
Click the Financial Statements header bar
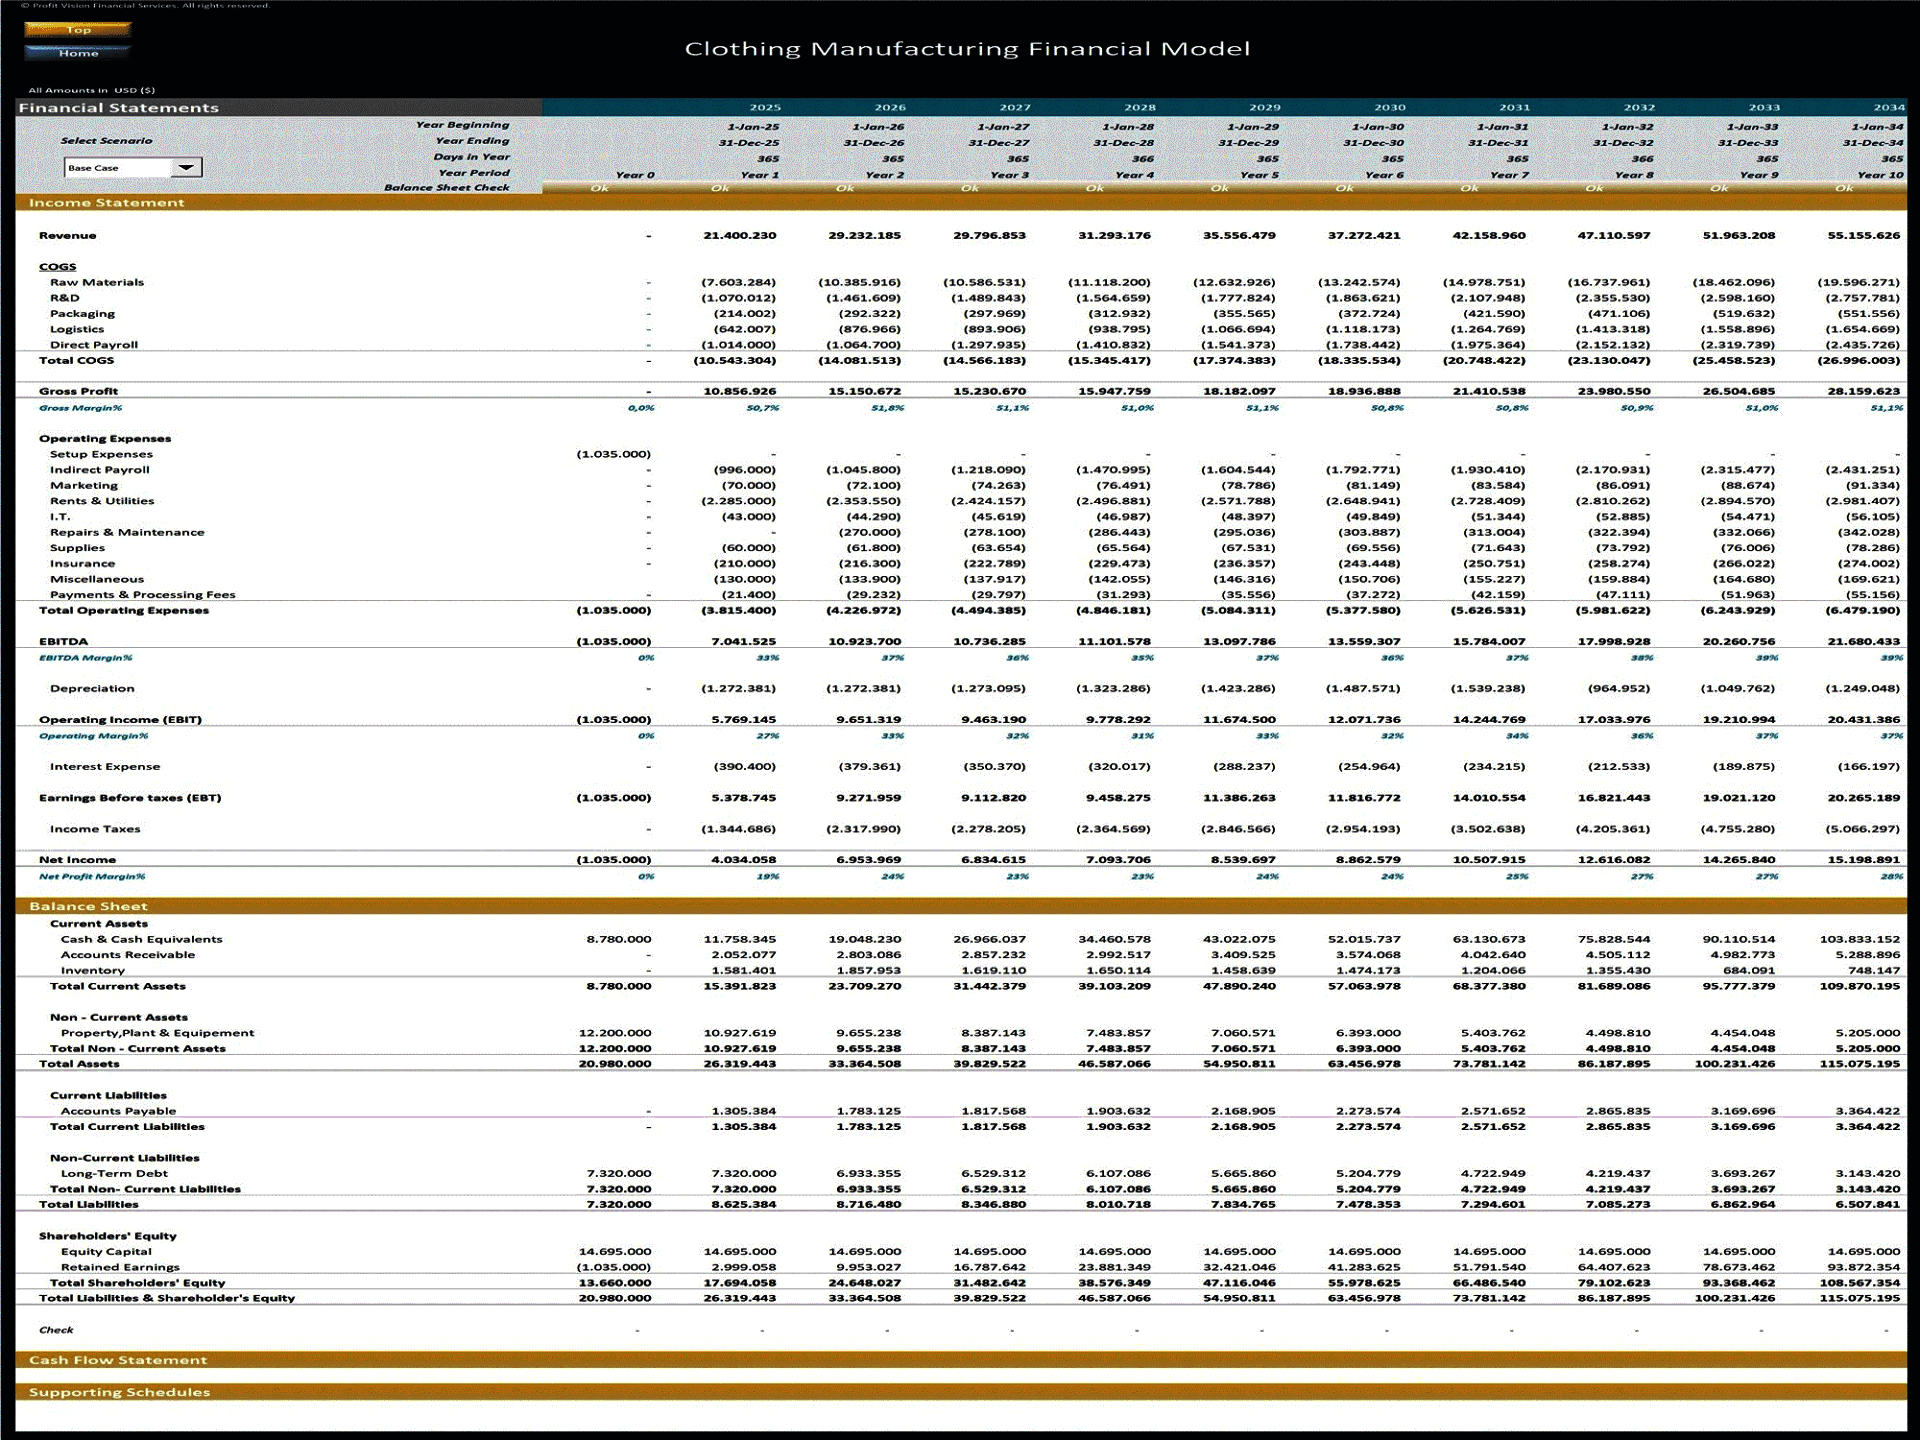(120, 105)
